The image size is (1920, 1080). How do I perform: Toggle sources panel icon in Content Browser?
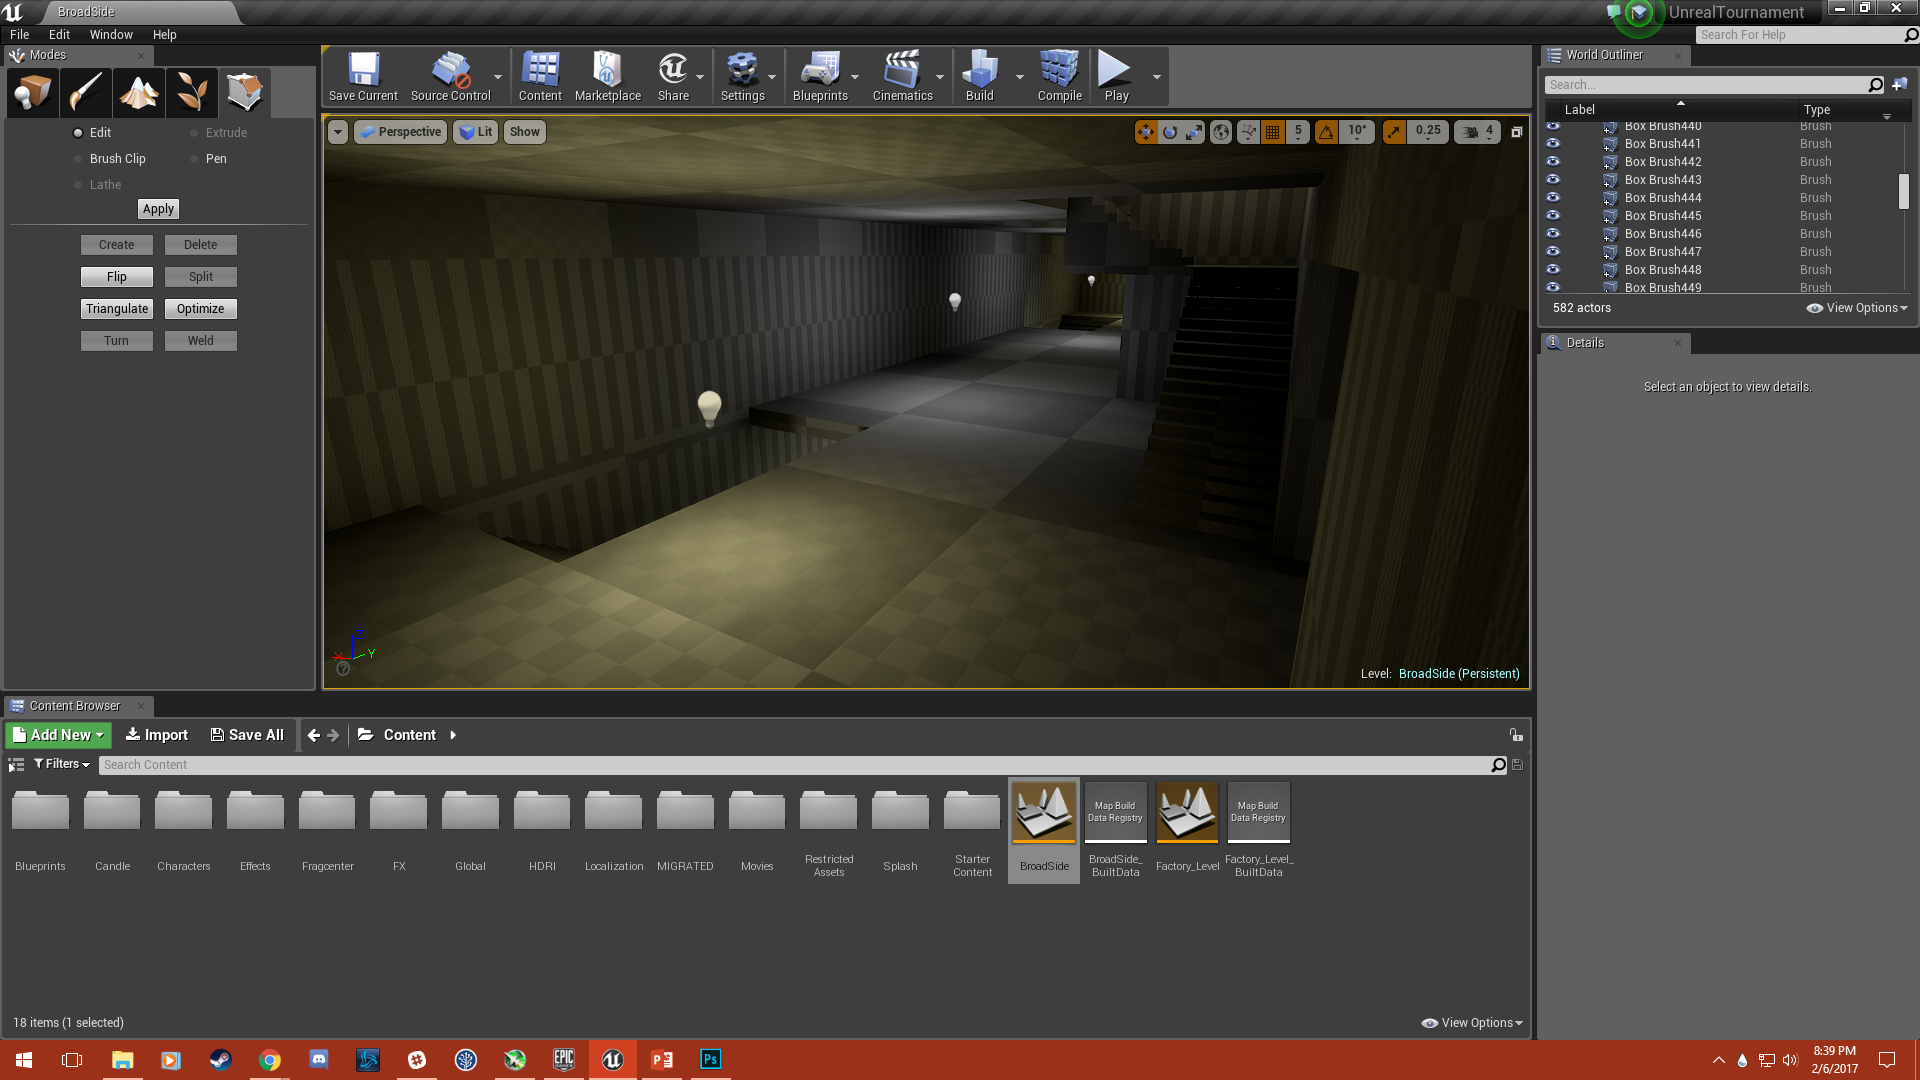[x=16, y=765]
